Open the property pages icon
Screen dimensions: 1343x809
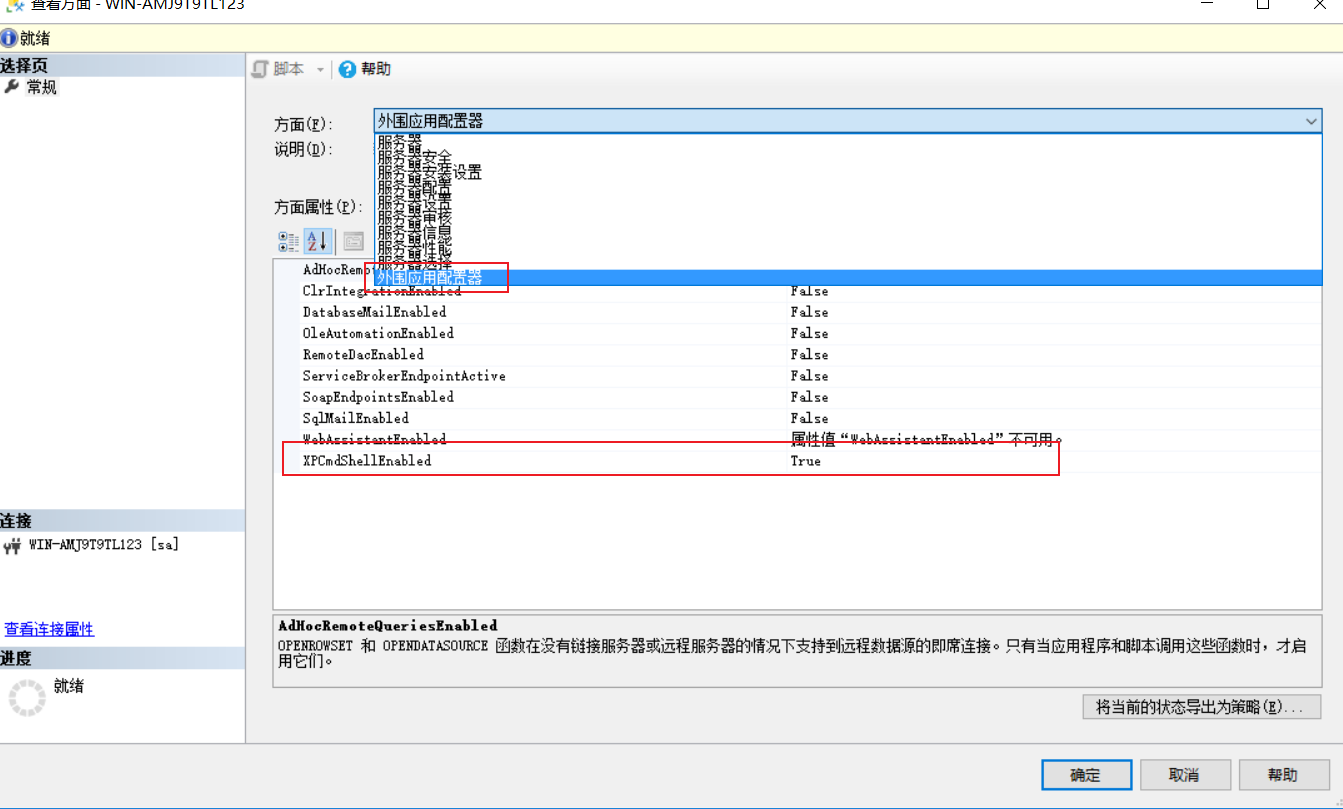coord(353,241)
